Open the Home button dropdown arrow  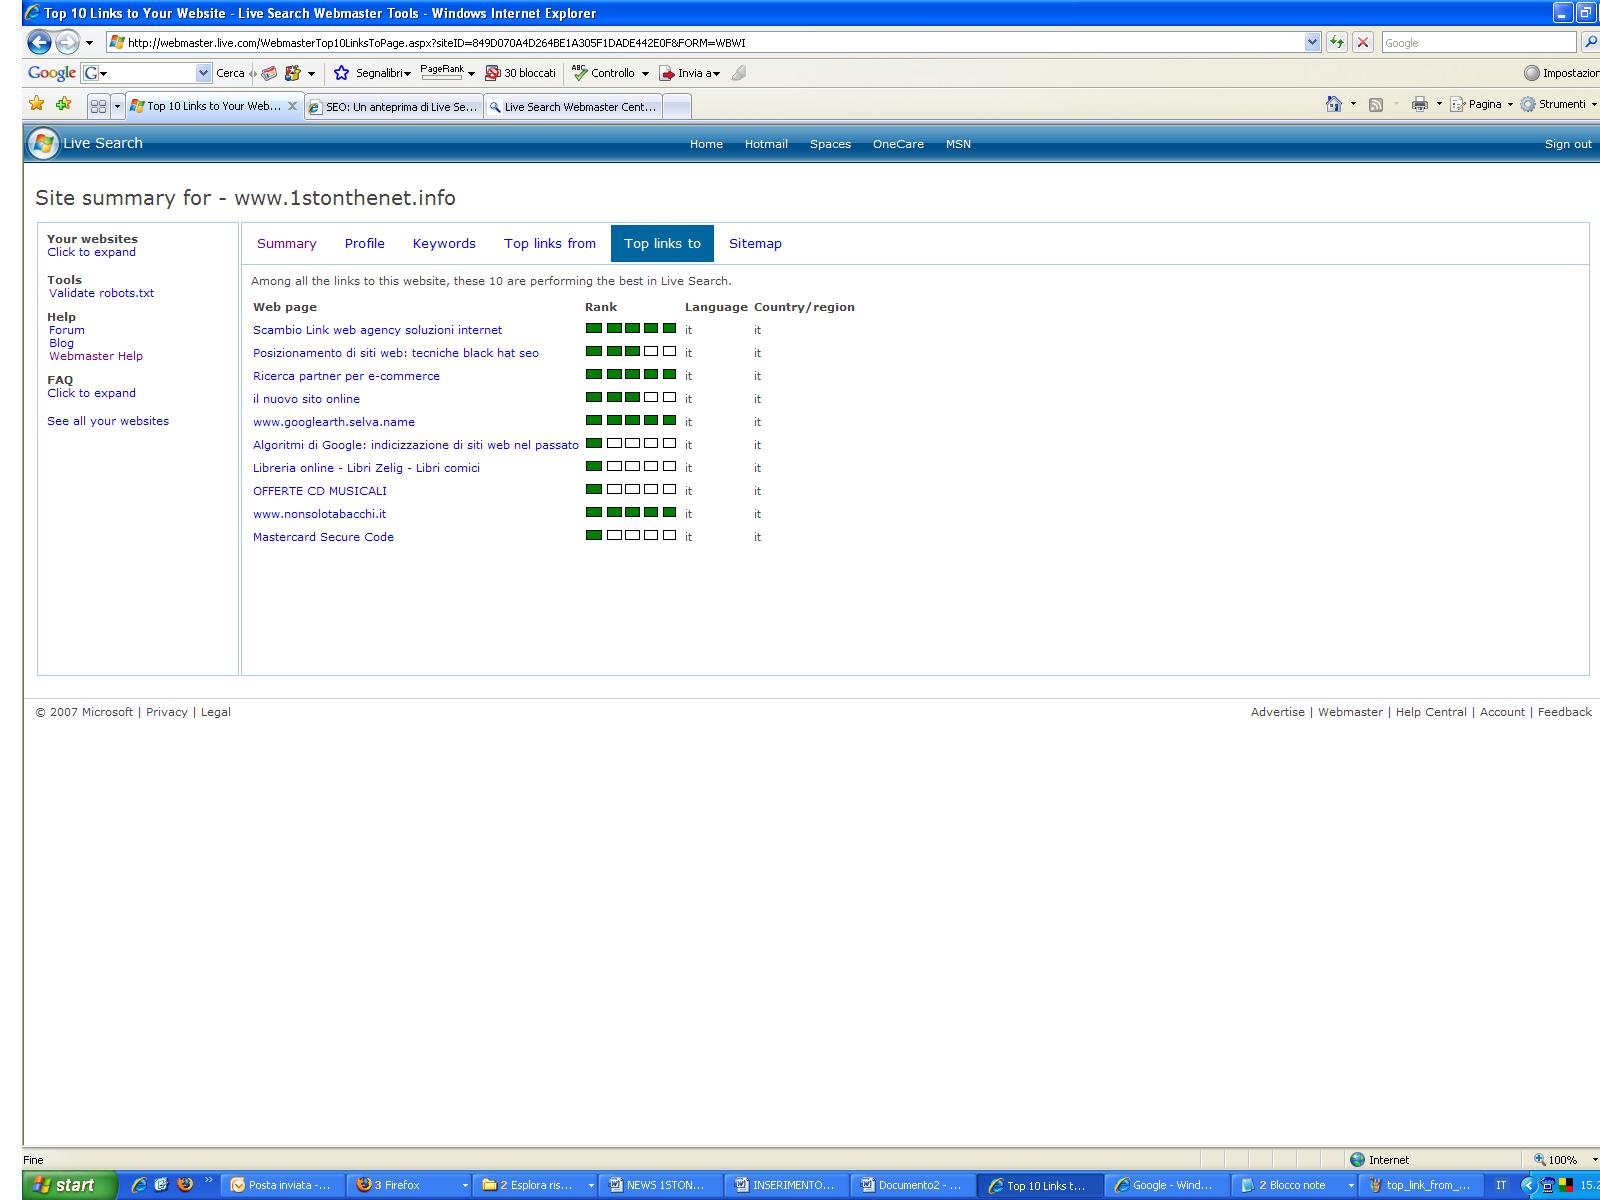(1353, 104)
